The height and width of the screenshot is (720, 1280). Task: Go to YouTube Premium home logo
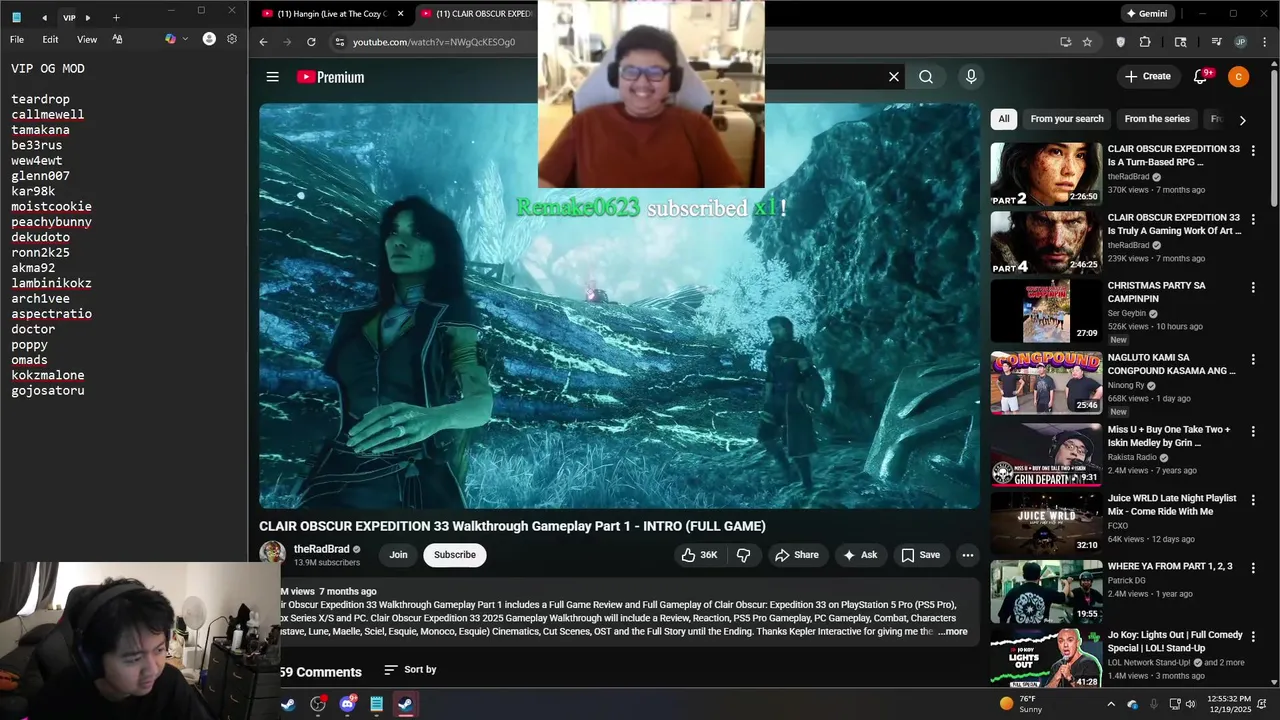[x=331, y=77]
